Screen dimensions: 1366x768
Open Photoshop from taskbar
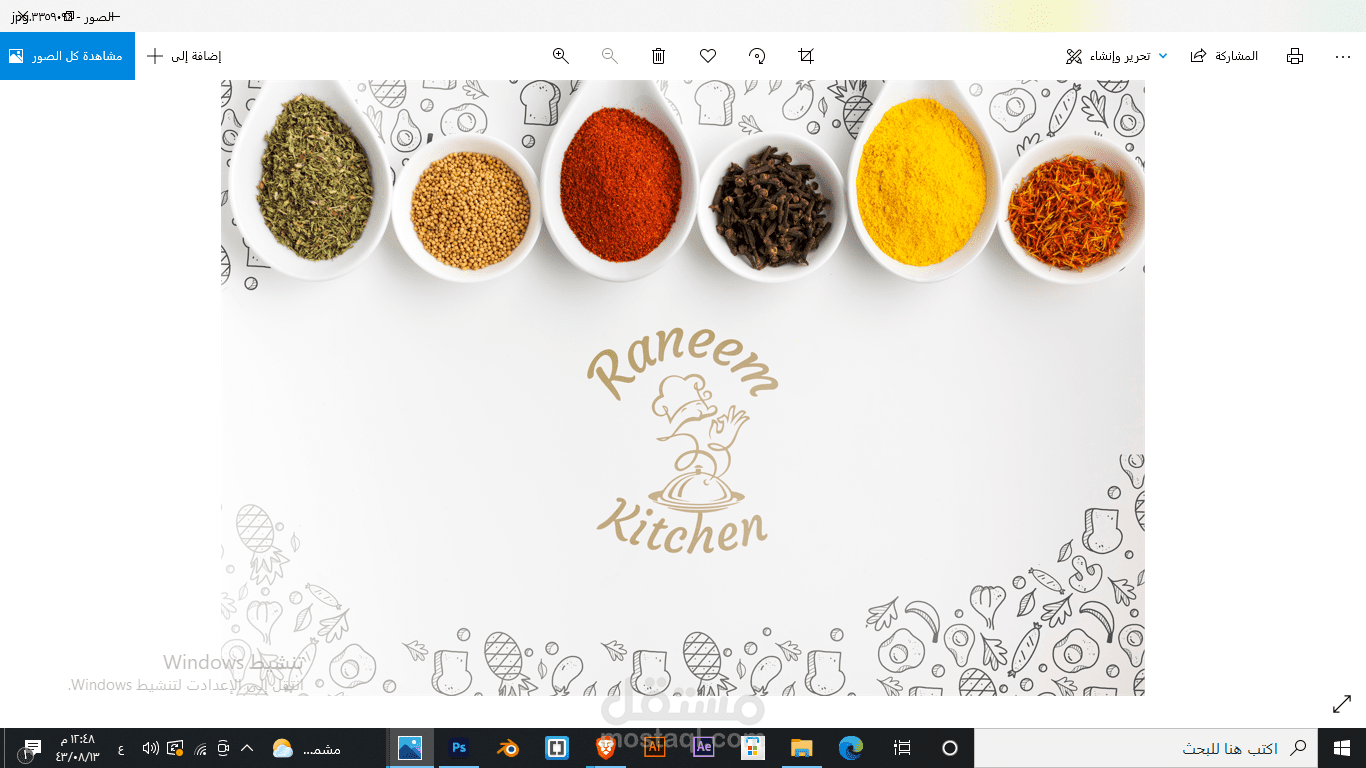click(x=459, y=747)
